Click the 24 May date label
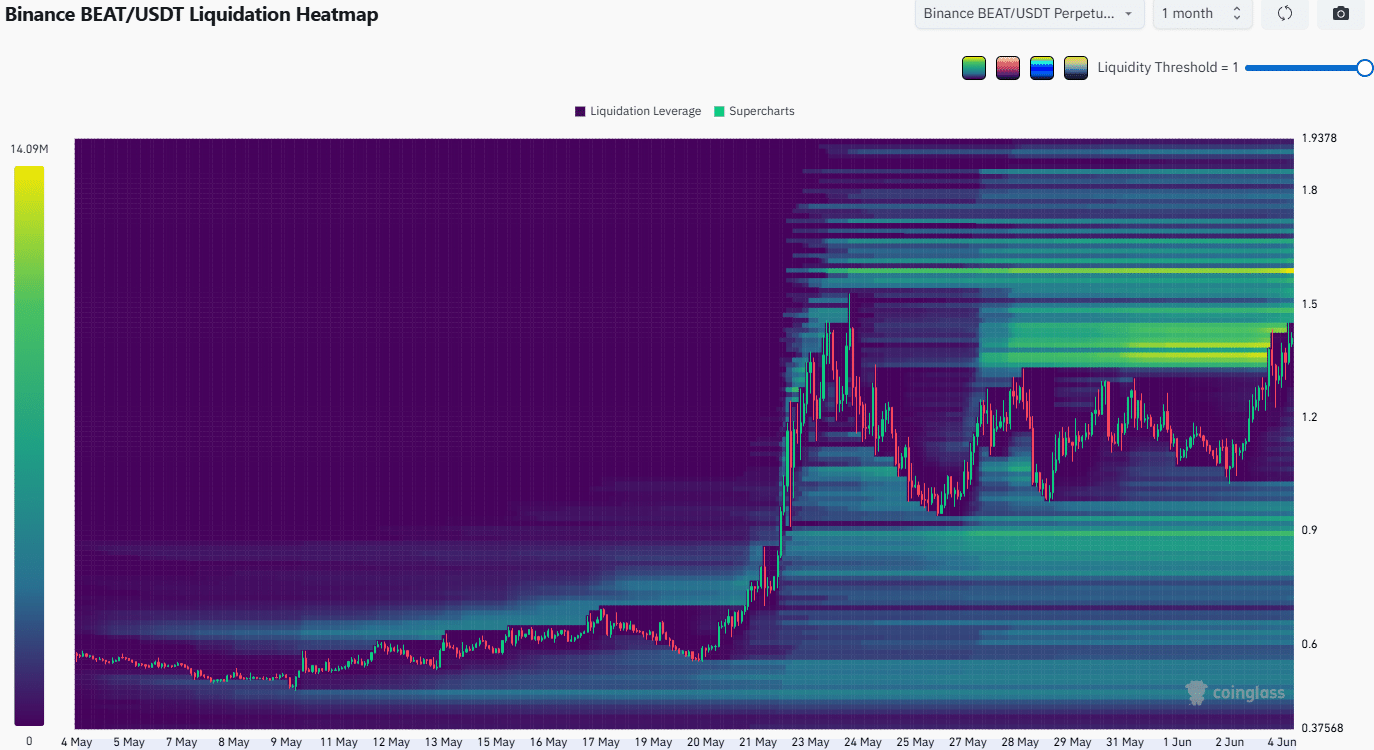 click(x=864, y=742)
